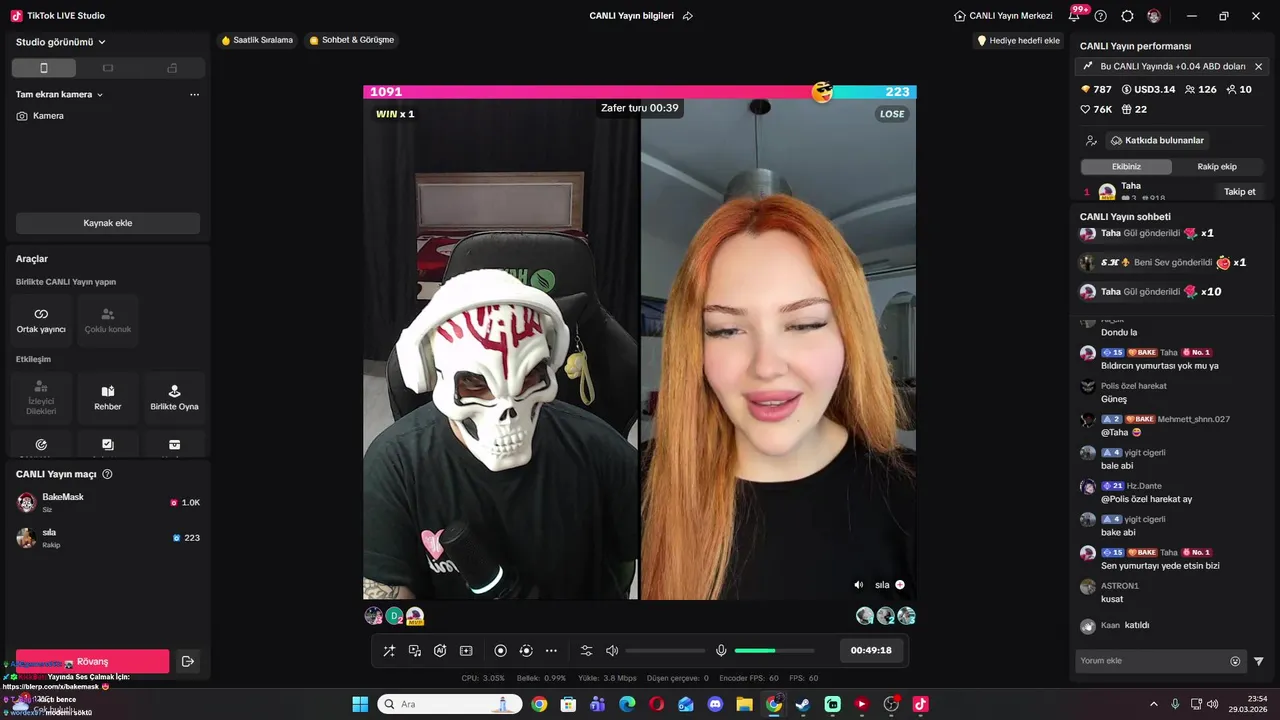This screenshot has width=1280, height=720.
Task: Click the contributors stats icon left of Katkıda bulunanlar
Action: [1091, 141]
